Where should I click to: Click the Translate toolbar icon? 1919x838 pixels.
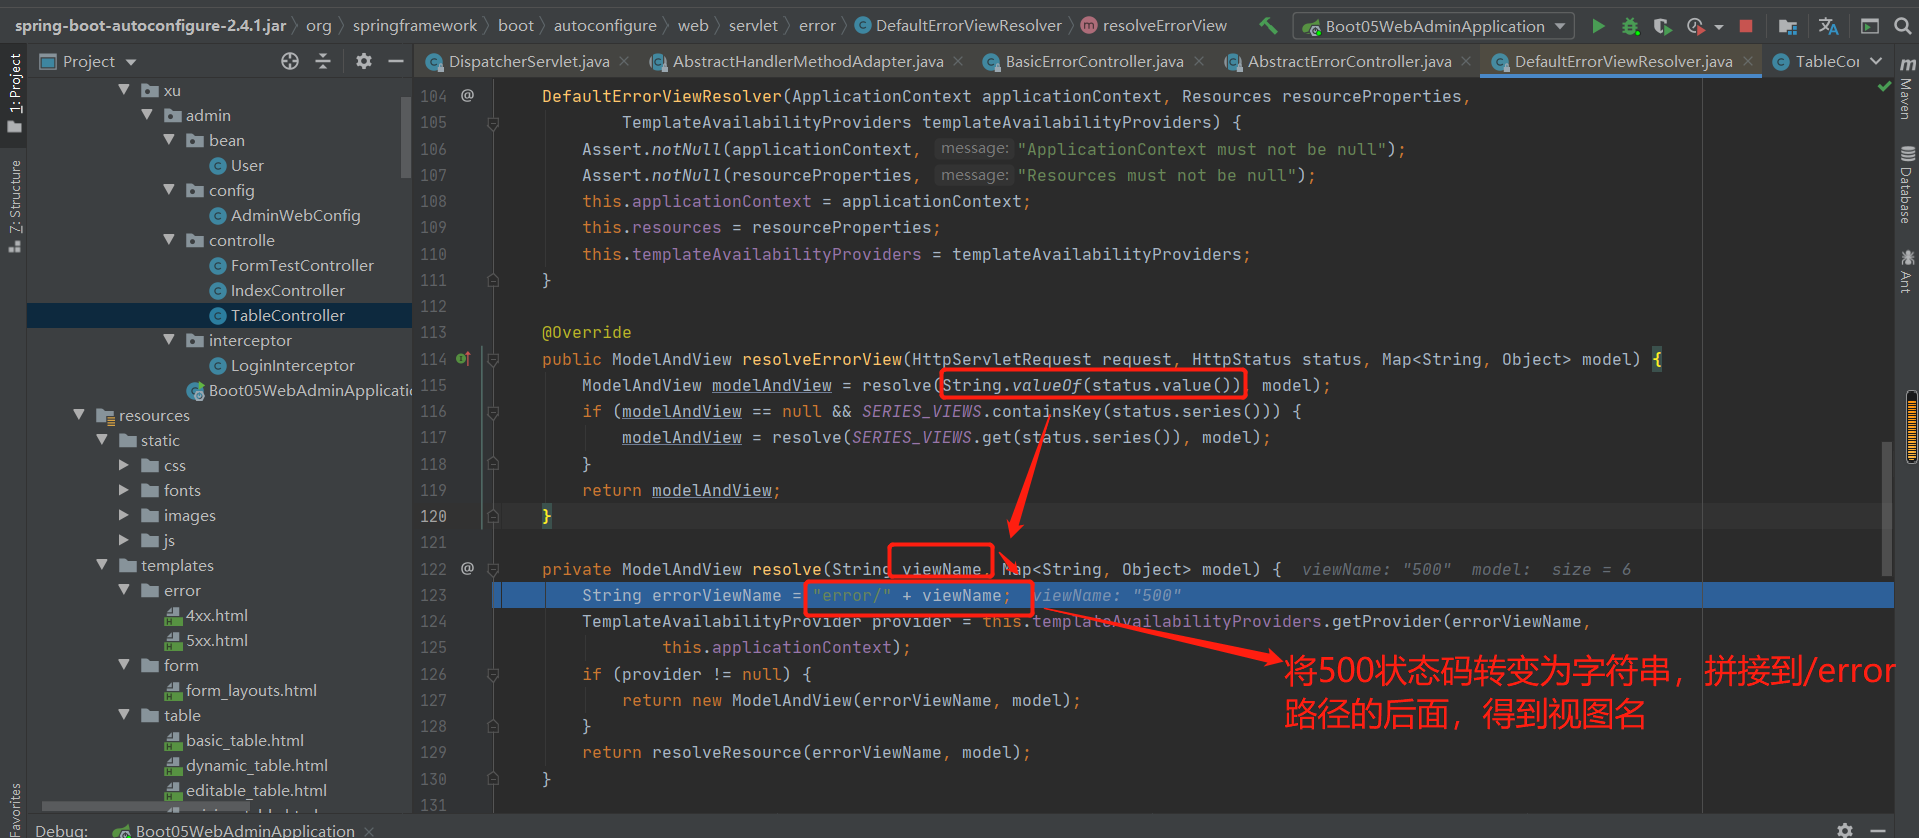coord(1828,26)
